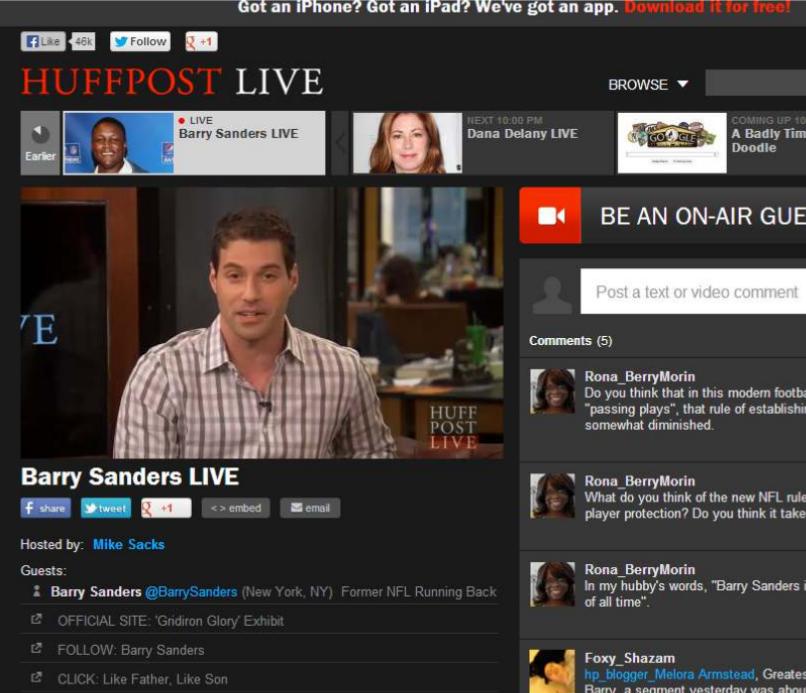Click the Download it for free! app link
This screenshot has height=693, width=806.
point(707,7)
